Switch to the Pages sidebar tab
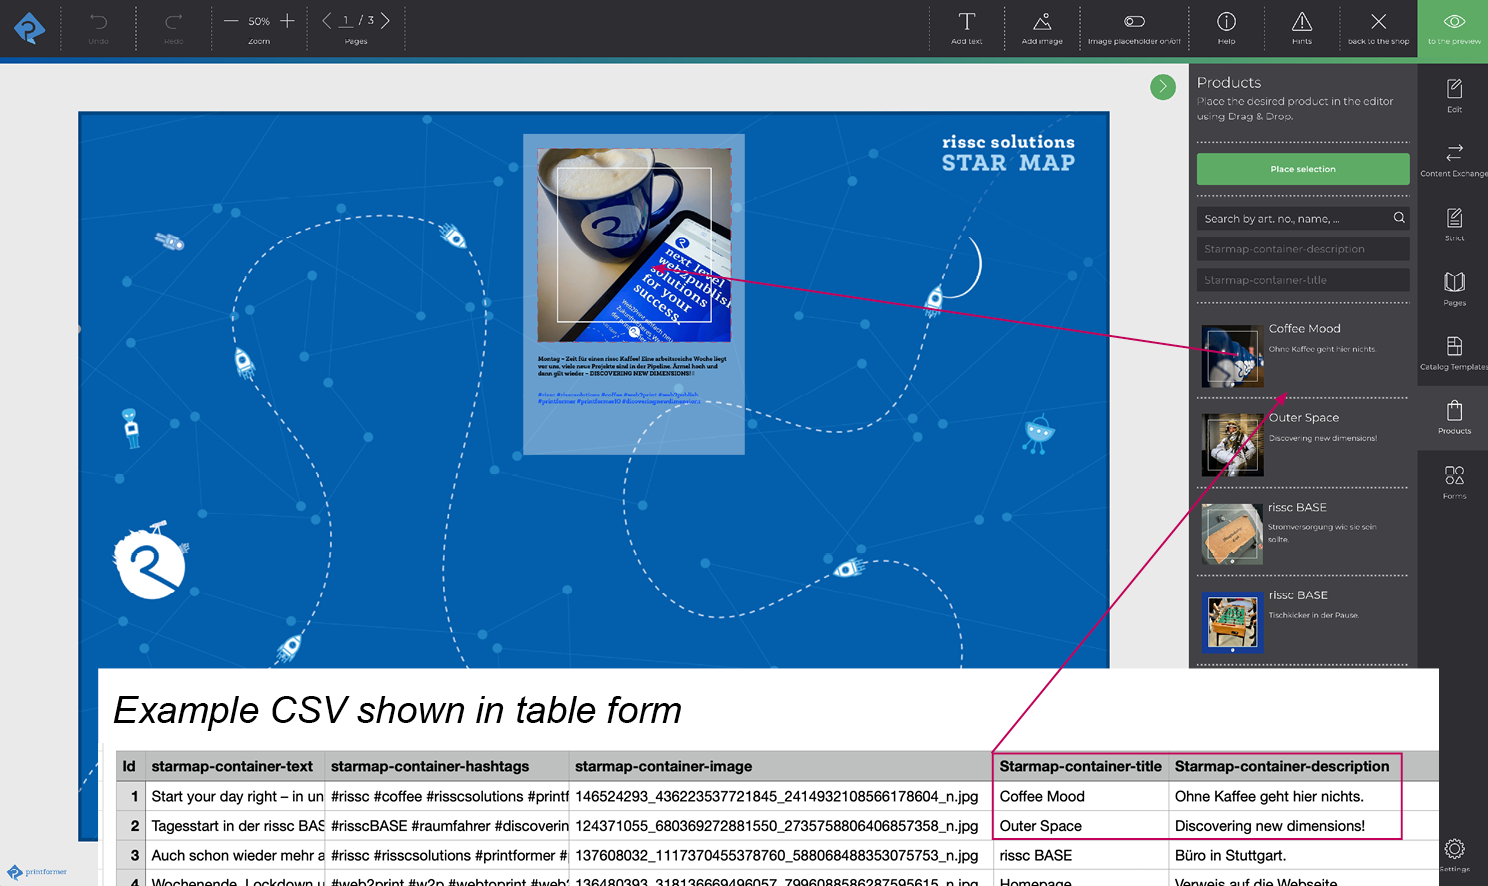1488x886 pixels. tap(1454, 288)
